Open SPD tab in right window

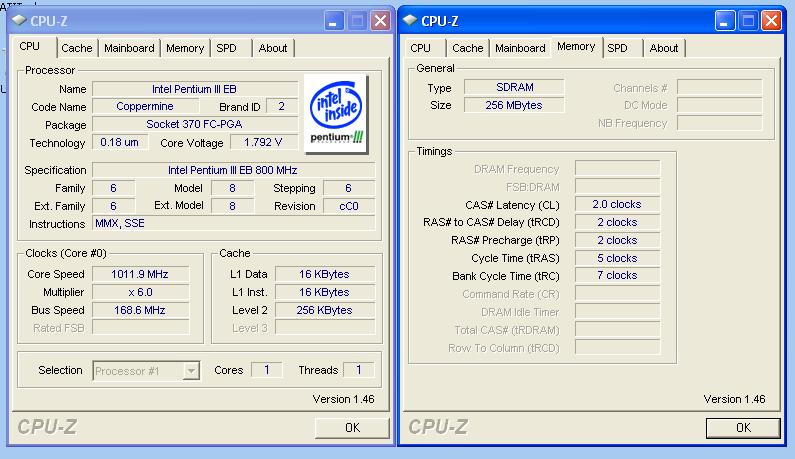pyautogui.click(x=617, y=48)
